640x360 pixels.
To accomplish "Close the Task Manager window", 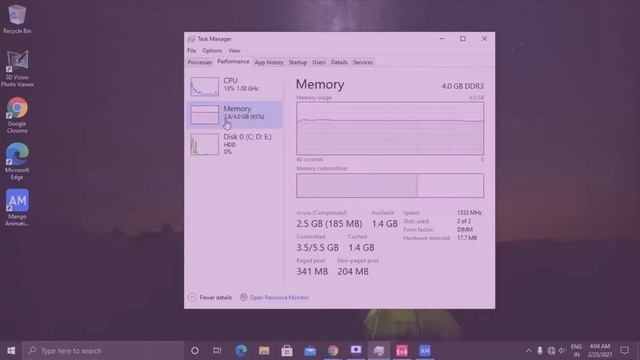I will [x=484, y=39].
